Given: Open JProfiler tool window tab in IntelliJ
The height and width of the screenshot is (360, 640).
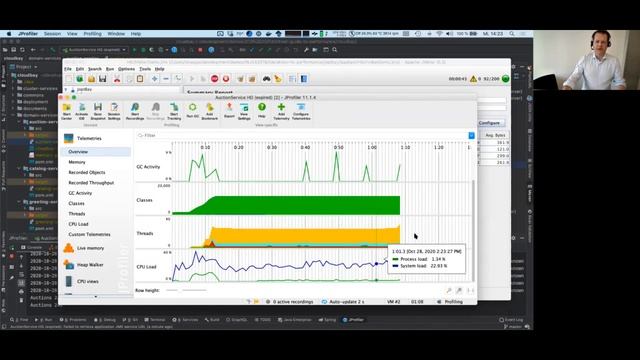Looking at the screenshot, I should (353, 320).
